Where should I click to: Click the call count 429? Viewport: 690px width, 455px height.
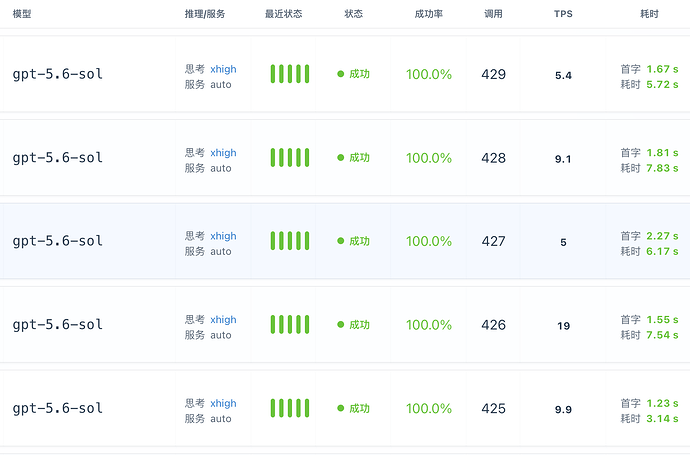[493, 74]
